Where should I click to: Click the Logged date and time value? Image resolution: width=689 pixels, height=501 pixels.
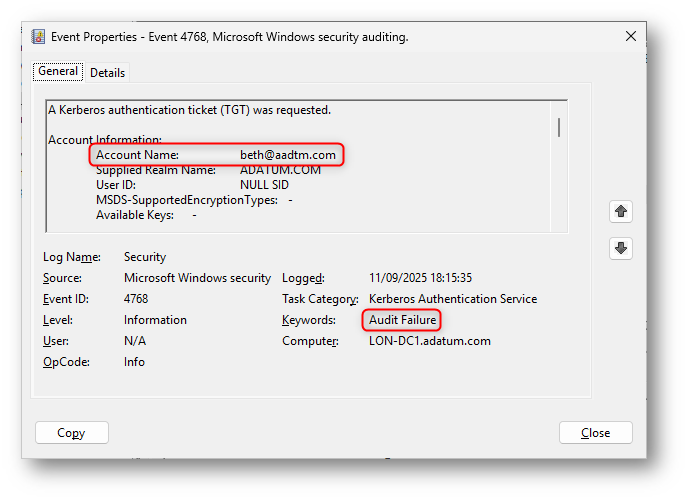pyautogui.click(x=420, y=278)
